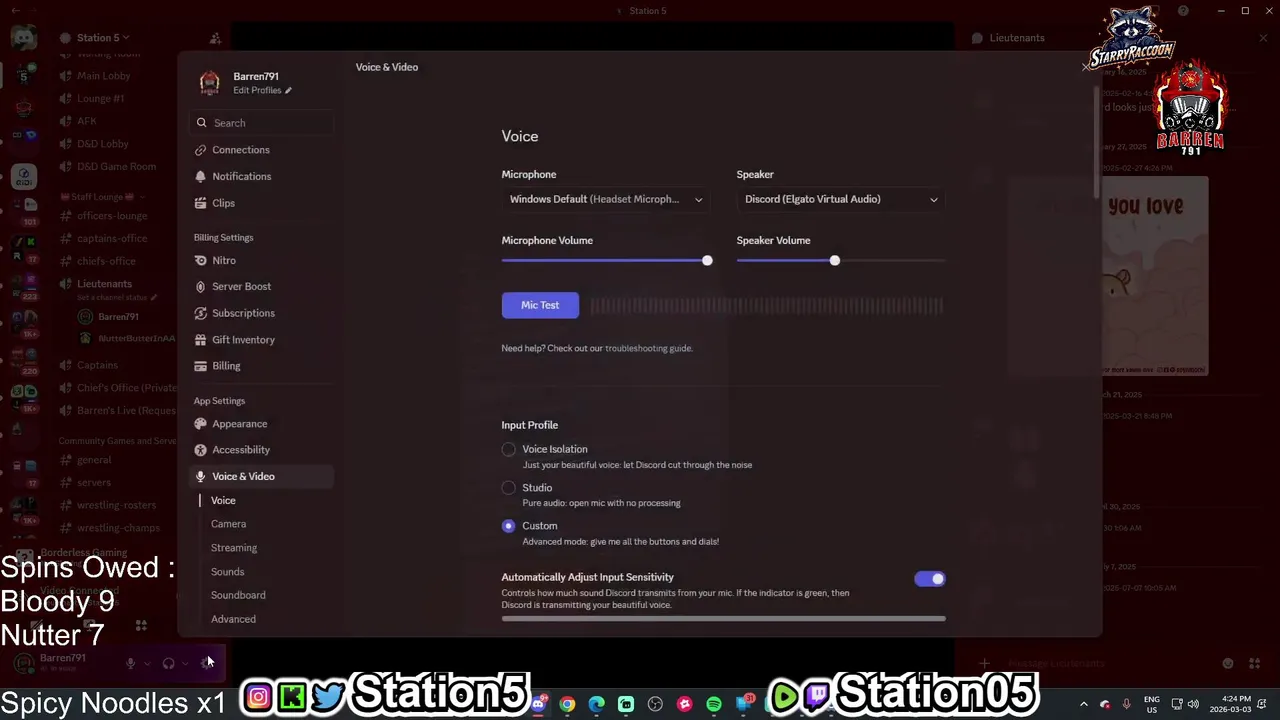
Task: Click the mic test level meter
Action: tap(766, 306)
